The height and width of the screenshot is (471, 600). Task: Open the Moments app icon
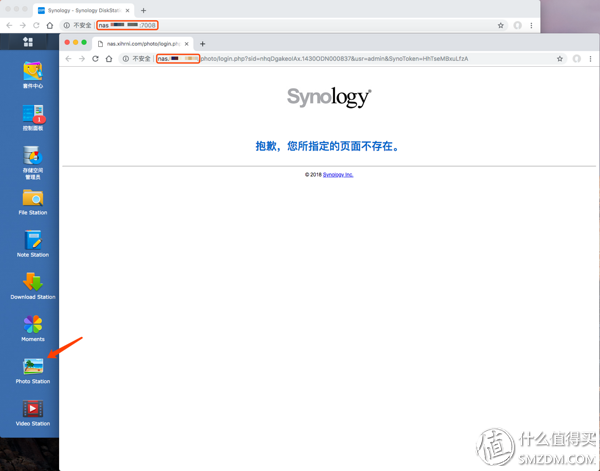pyautogui.click(x=33, y=324)
